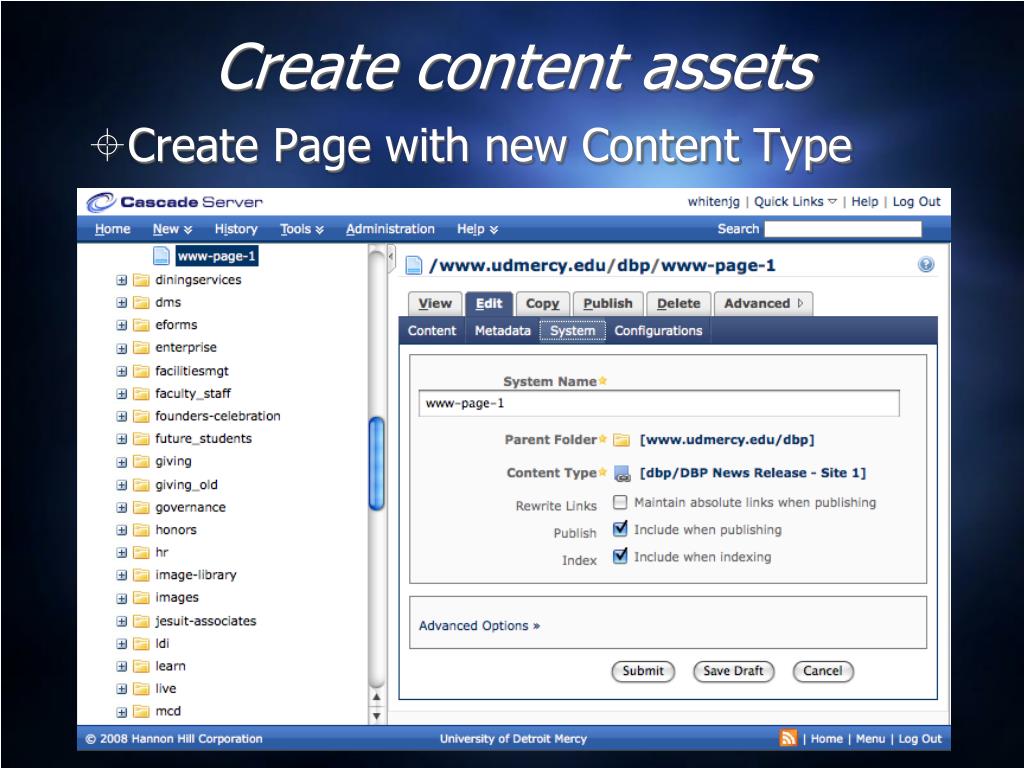Image resolution: width=1024 pixels, height=768 pixels.
Task: Collapse the asset tree panel with splitter arrow
Action: (391, 257)
